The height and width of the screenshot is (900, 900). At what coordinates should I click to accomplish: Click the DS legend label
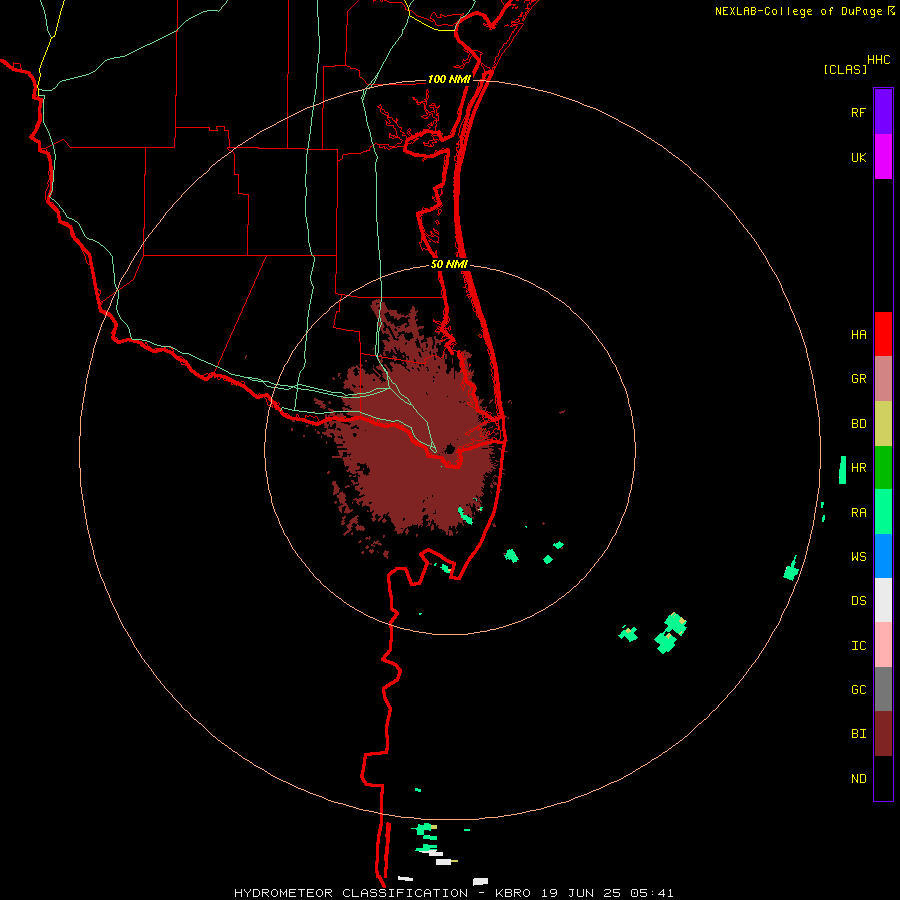(858, 601)
